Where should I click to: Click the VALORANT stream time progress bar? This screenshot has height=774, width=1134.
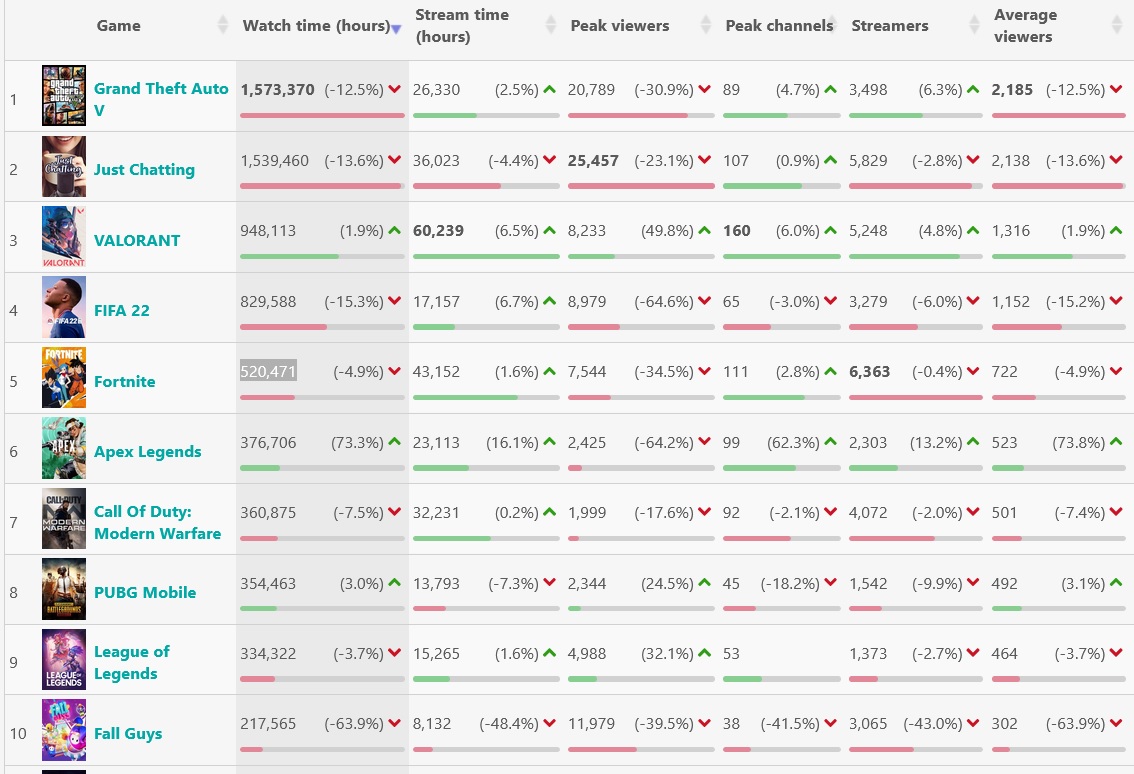point(486,256)
